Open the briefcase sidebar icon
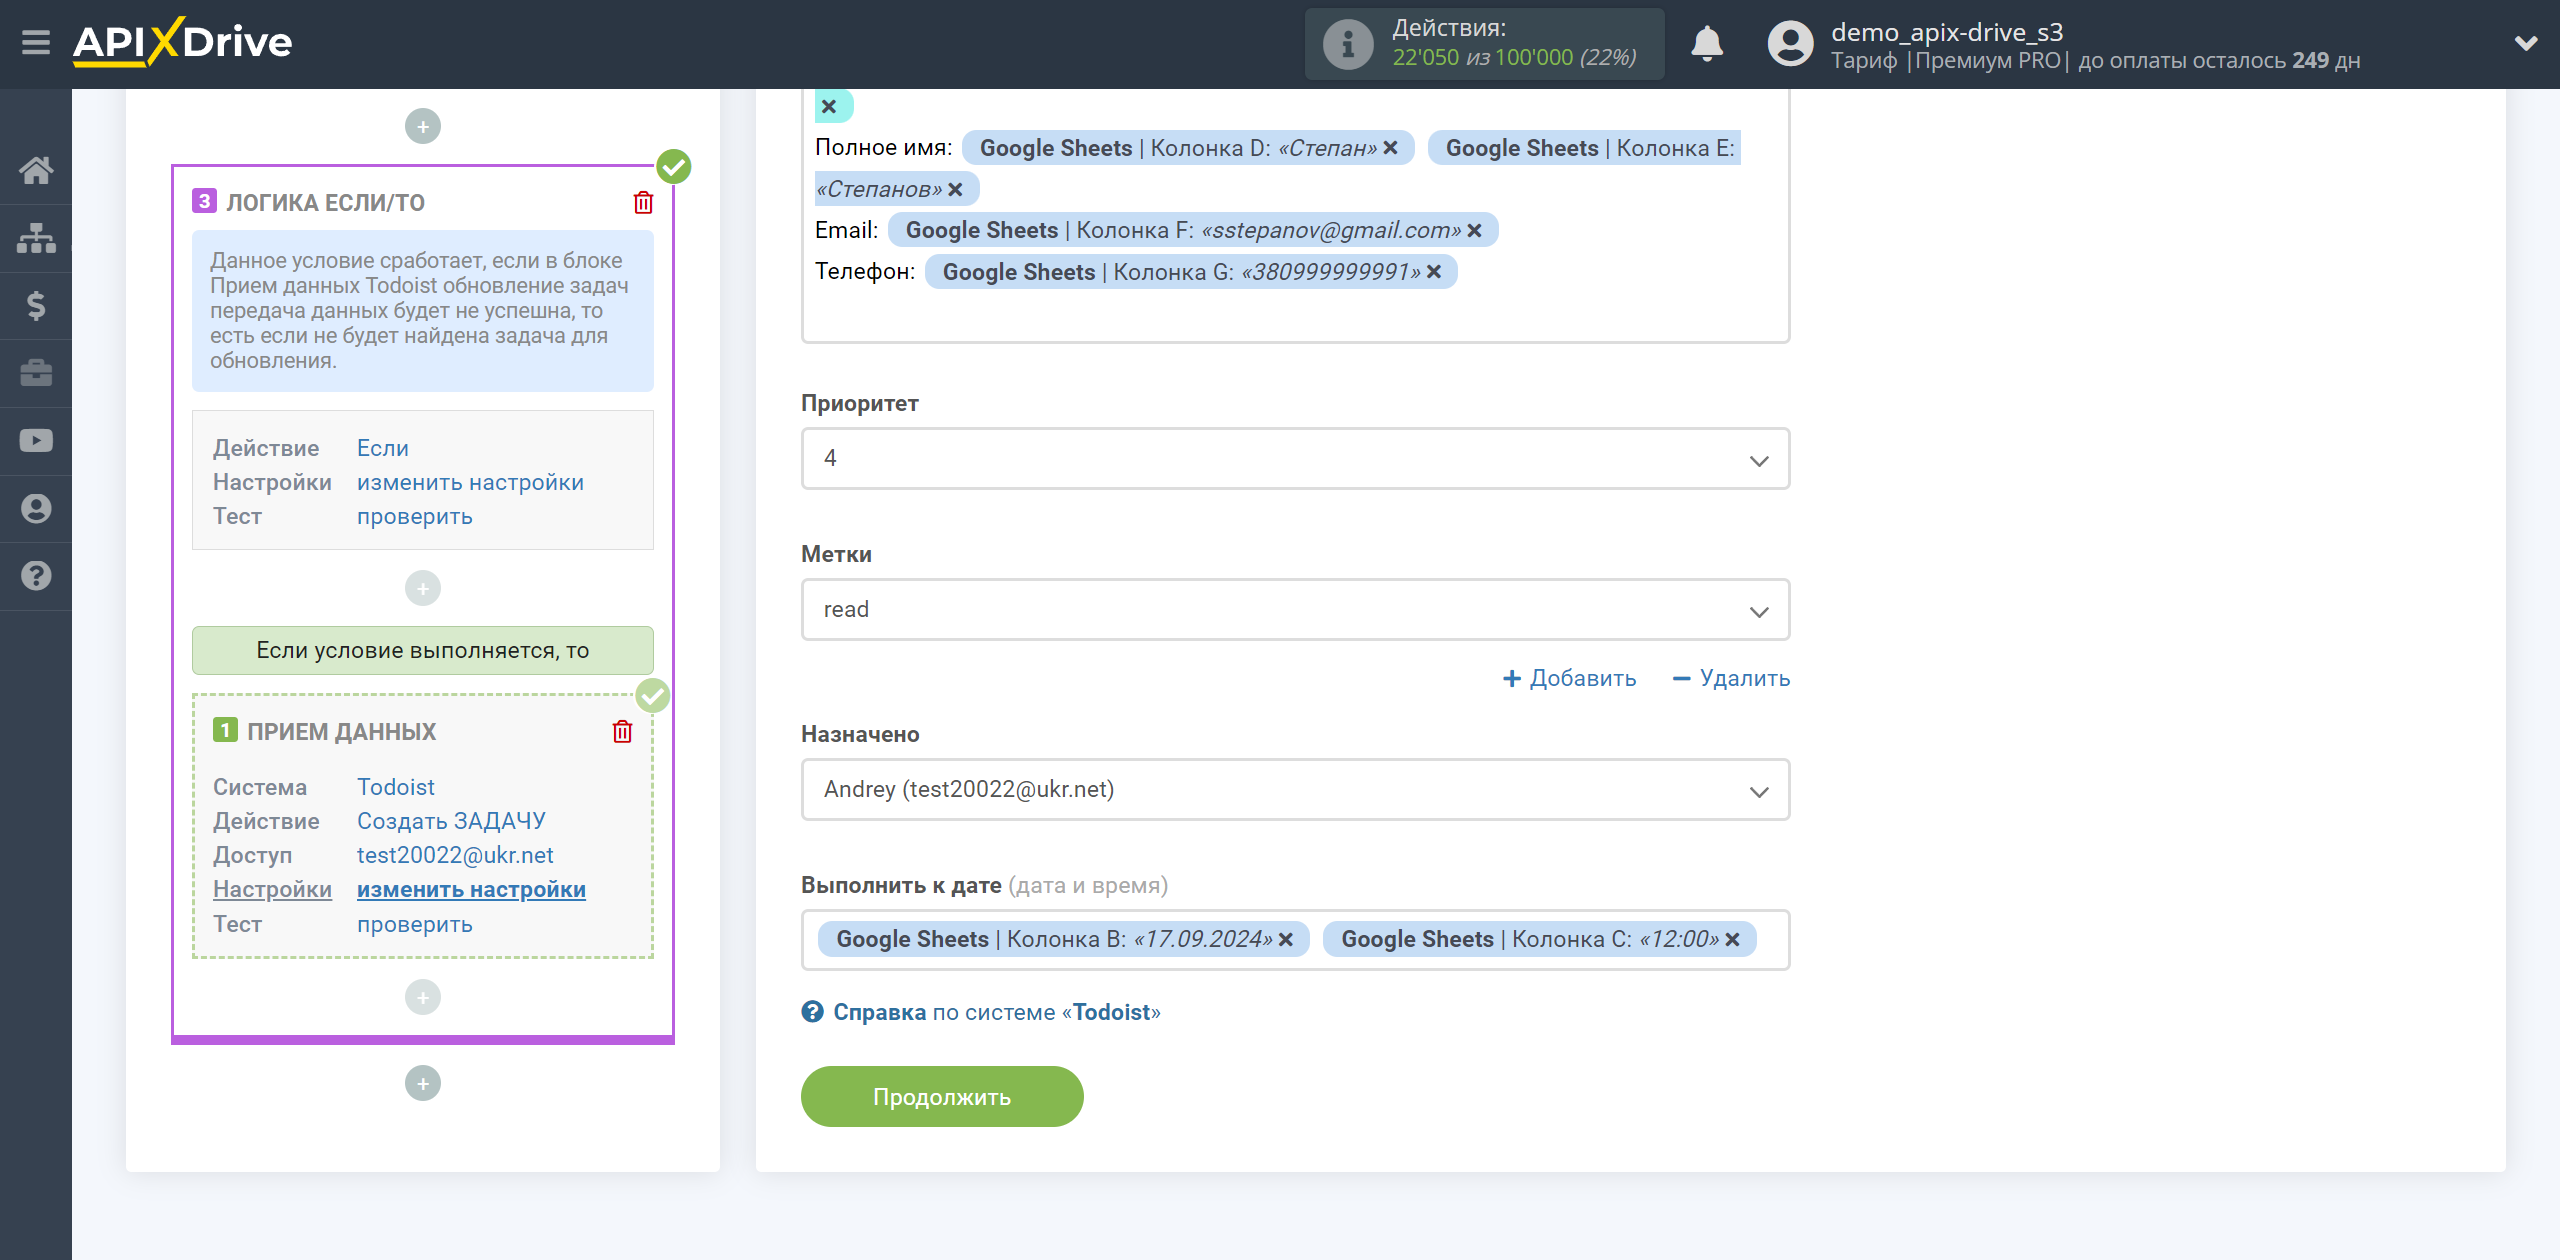This screenshot has width=2560, height=1260. pyautogui.click(x=36, y=373)
